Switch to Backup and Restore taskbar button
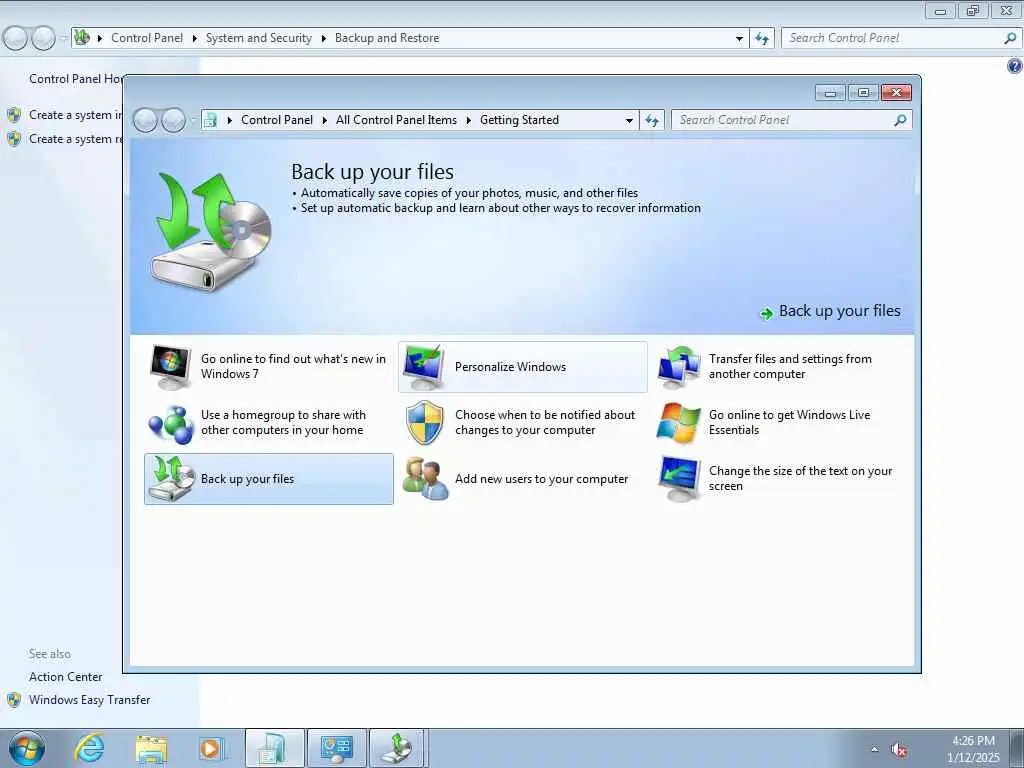 (398, 748)
